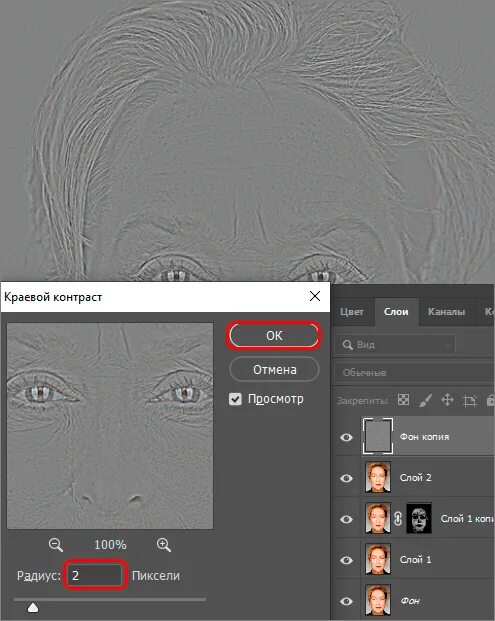Click the Радиус value input field
This screenshot has width=495, height=621.
click(95, 575)
